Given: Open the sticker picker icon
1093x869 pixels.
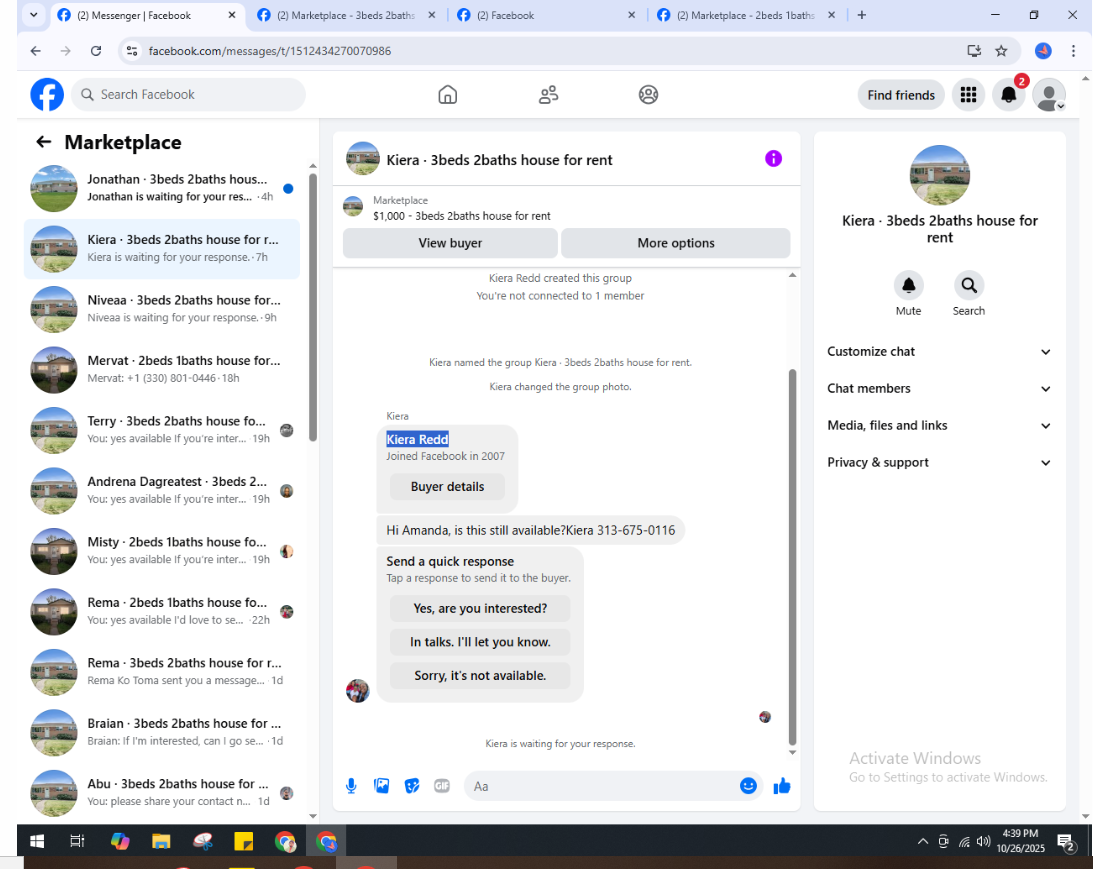Looking at the screenshot, I should tap(412, 786).
